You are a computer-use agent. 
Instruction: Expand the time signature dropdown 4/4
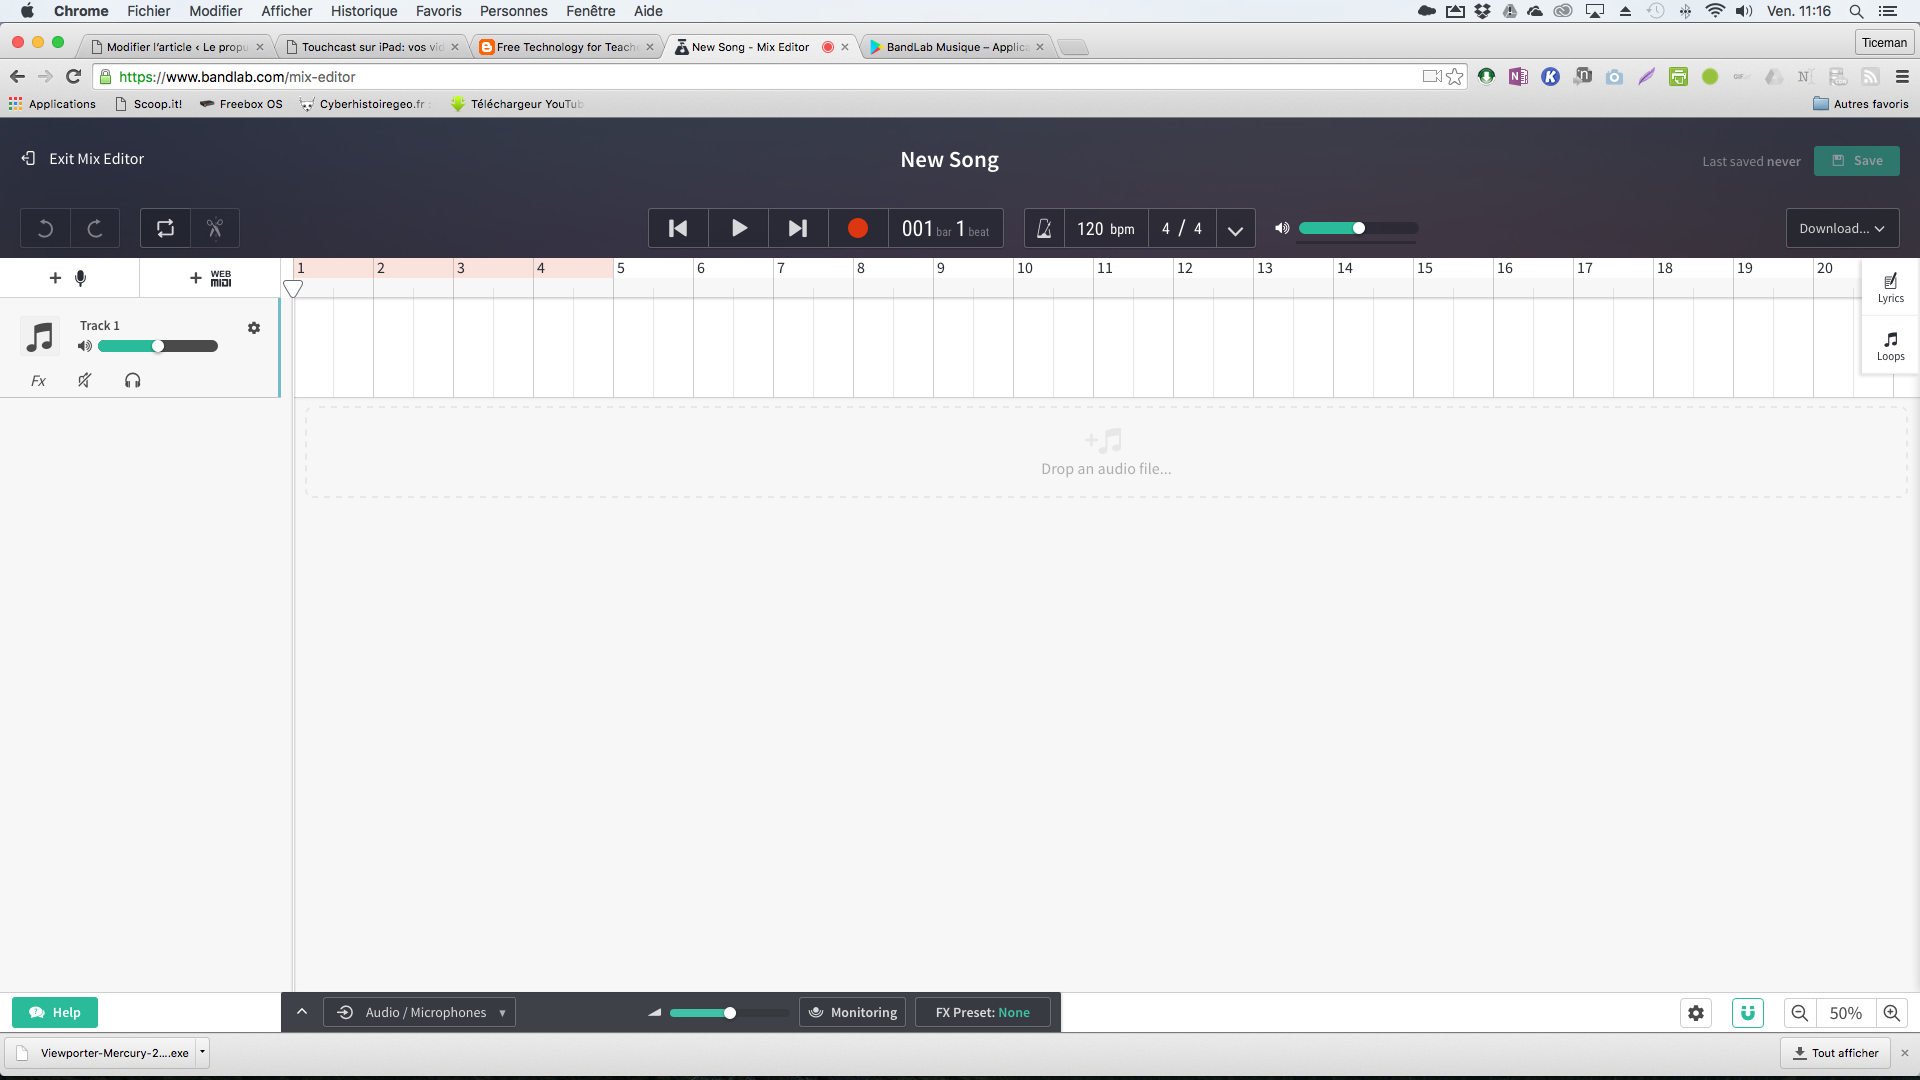click(1236, 228)
